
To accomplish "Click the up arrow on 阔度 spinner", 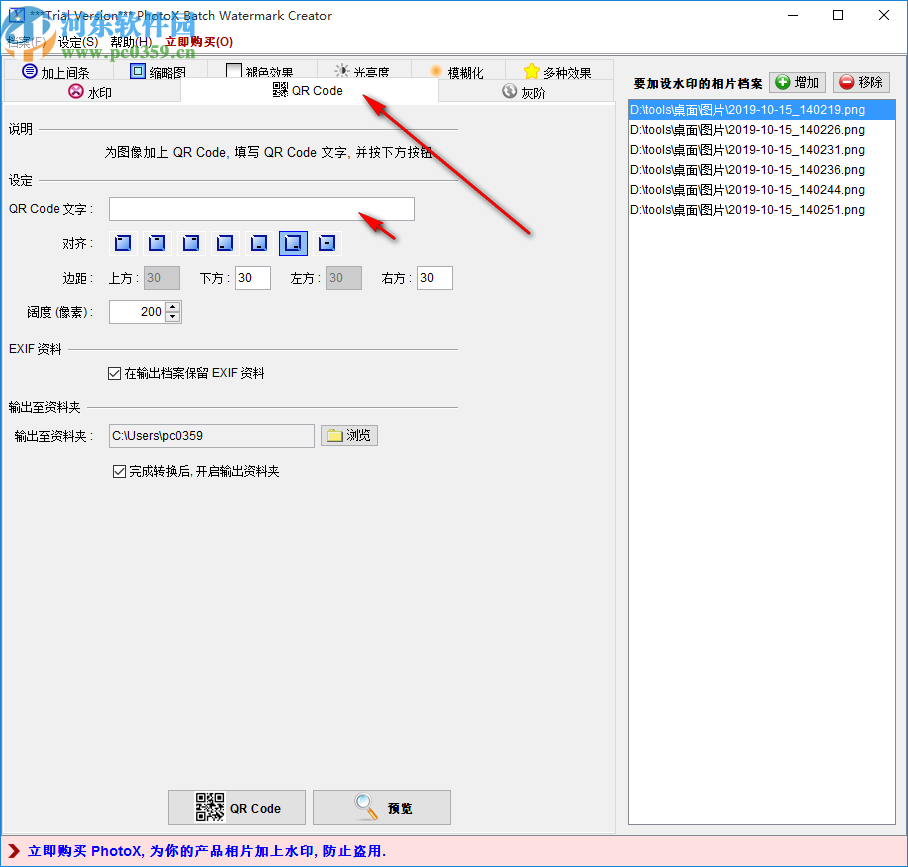I will coord(171,306).
